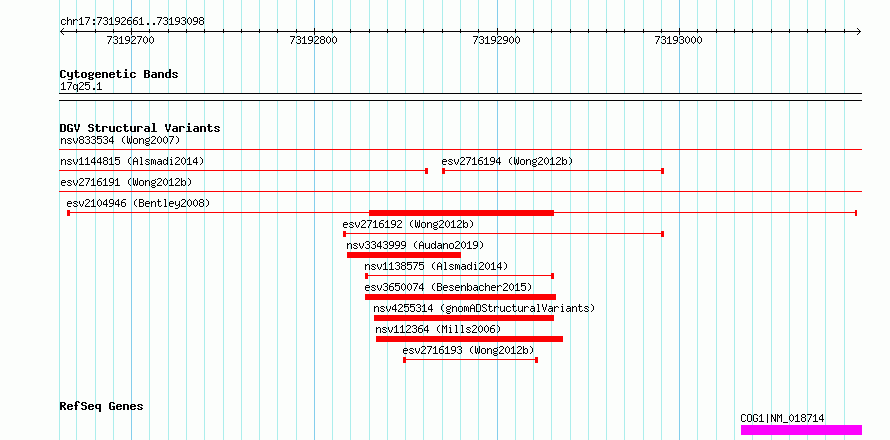Click the red bar for nsv3343999
This screenshot has height=440, width=890.
tap(404, 255)
